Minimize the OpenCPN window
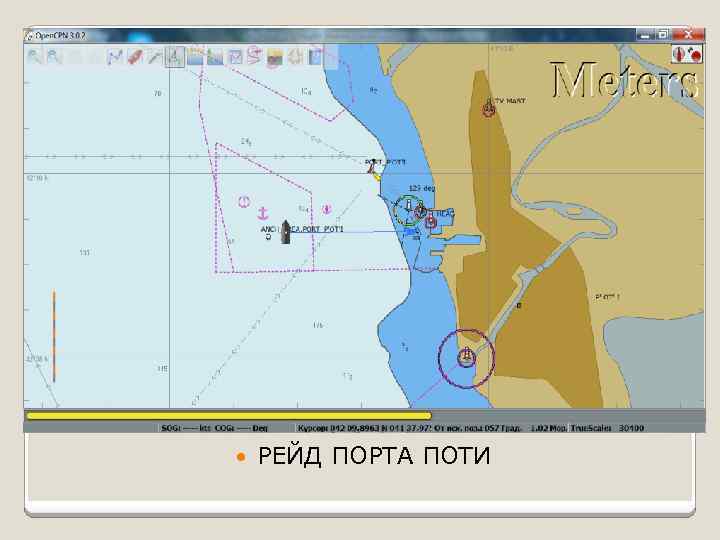This screenshot has height=540, width=720. pyautogui.click(x=645, y=34)
